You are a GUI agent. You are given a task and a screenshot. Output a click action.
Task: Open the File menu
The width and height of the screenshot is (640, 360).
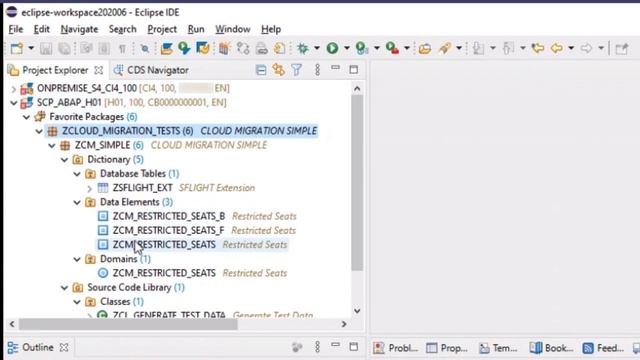pyautogui.click(x=16, y=29)
